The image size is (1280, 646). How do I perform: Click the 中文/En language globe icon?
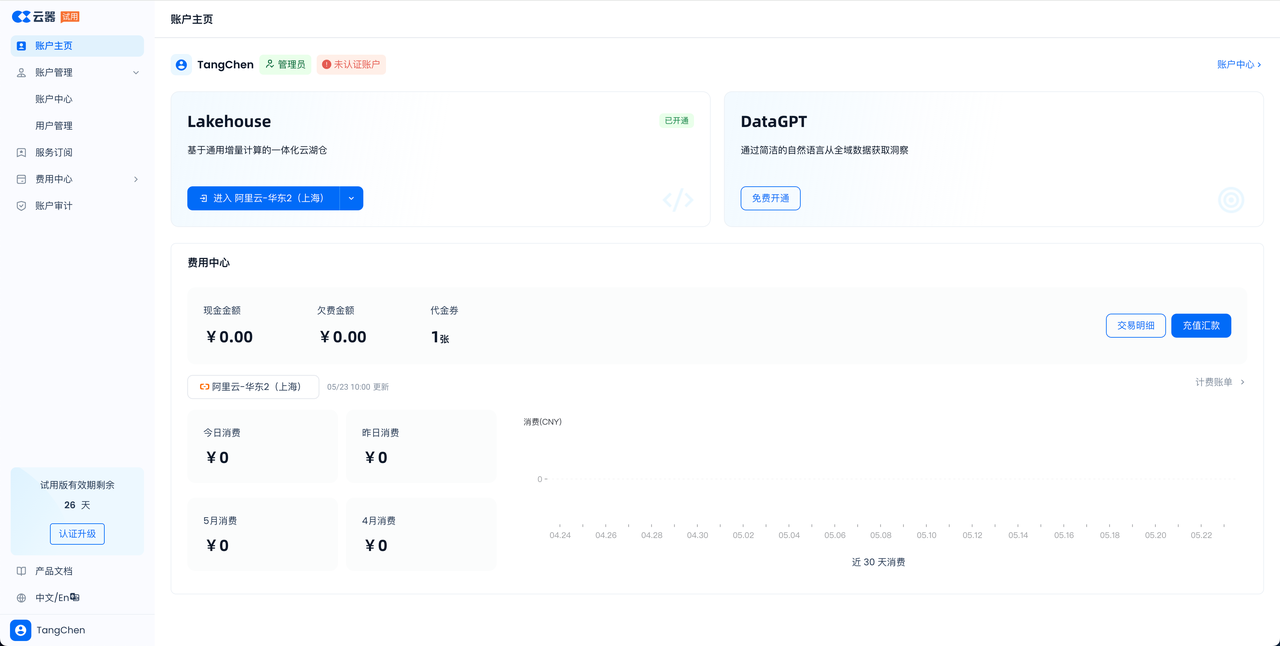[x=21, y=598]
